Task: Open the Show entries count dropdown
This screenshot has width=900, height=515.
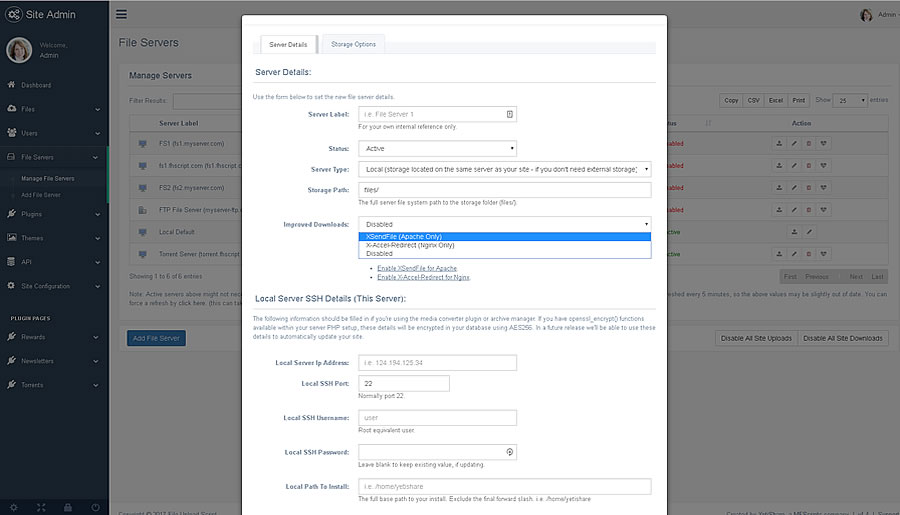Action: (850, 100)
